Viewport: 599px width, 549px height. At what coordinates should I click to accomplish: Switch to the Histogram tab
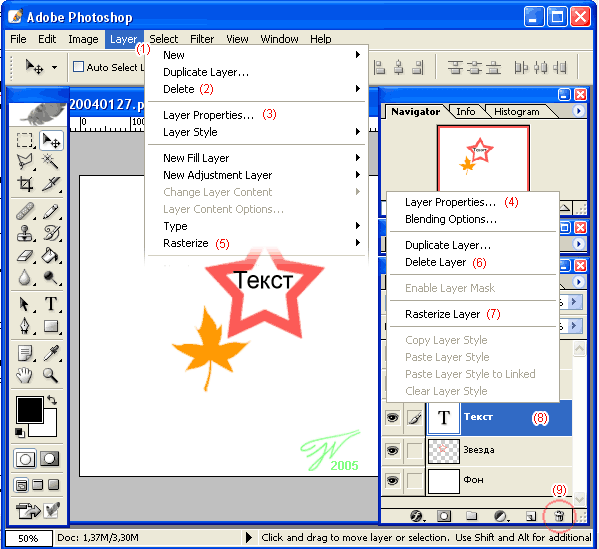[516, 112]
